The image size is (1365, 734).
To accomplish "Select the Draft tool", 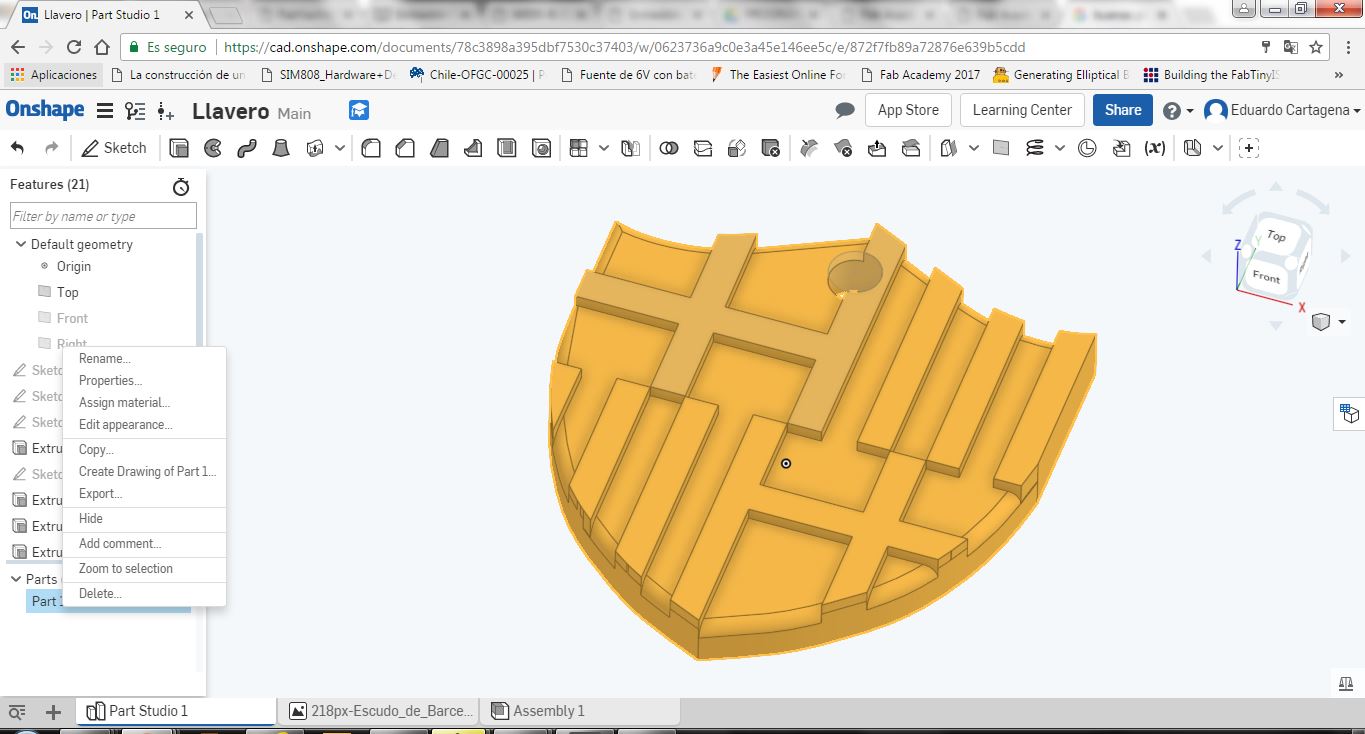I will [x=439, y=148].
